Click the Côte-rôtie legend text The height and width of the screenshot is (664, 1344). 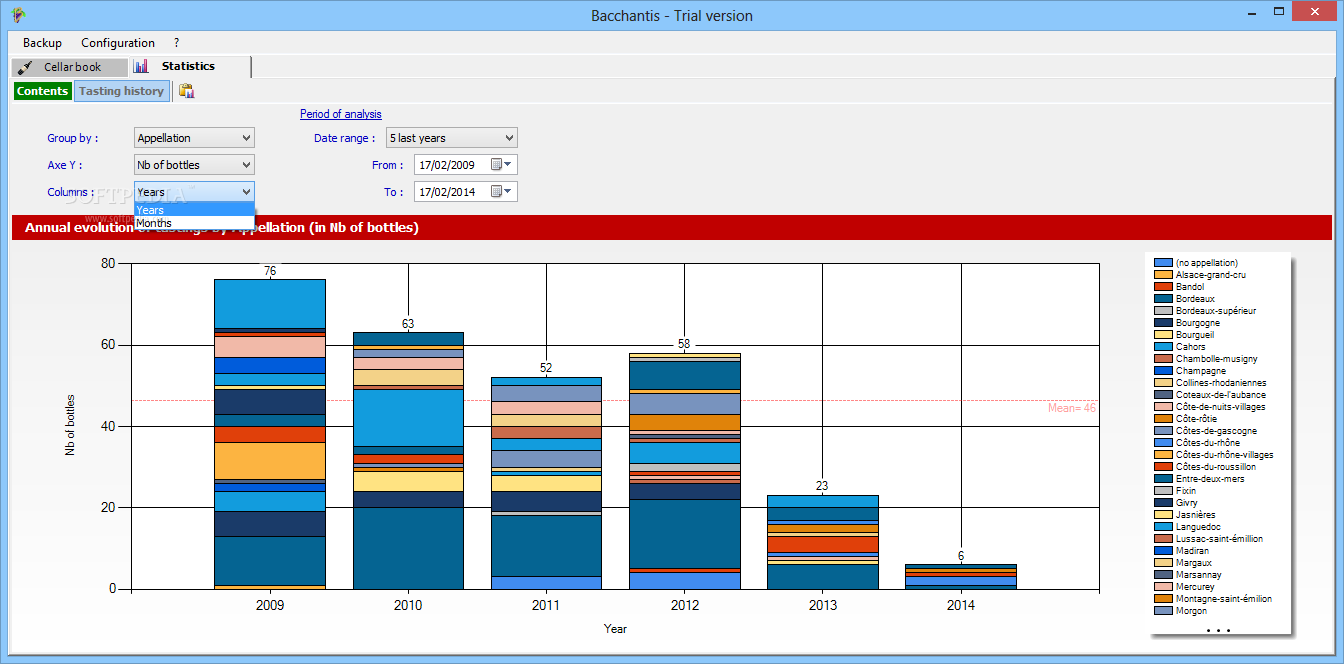[1196, 419]
